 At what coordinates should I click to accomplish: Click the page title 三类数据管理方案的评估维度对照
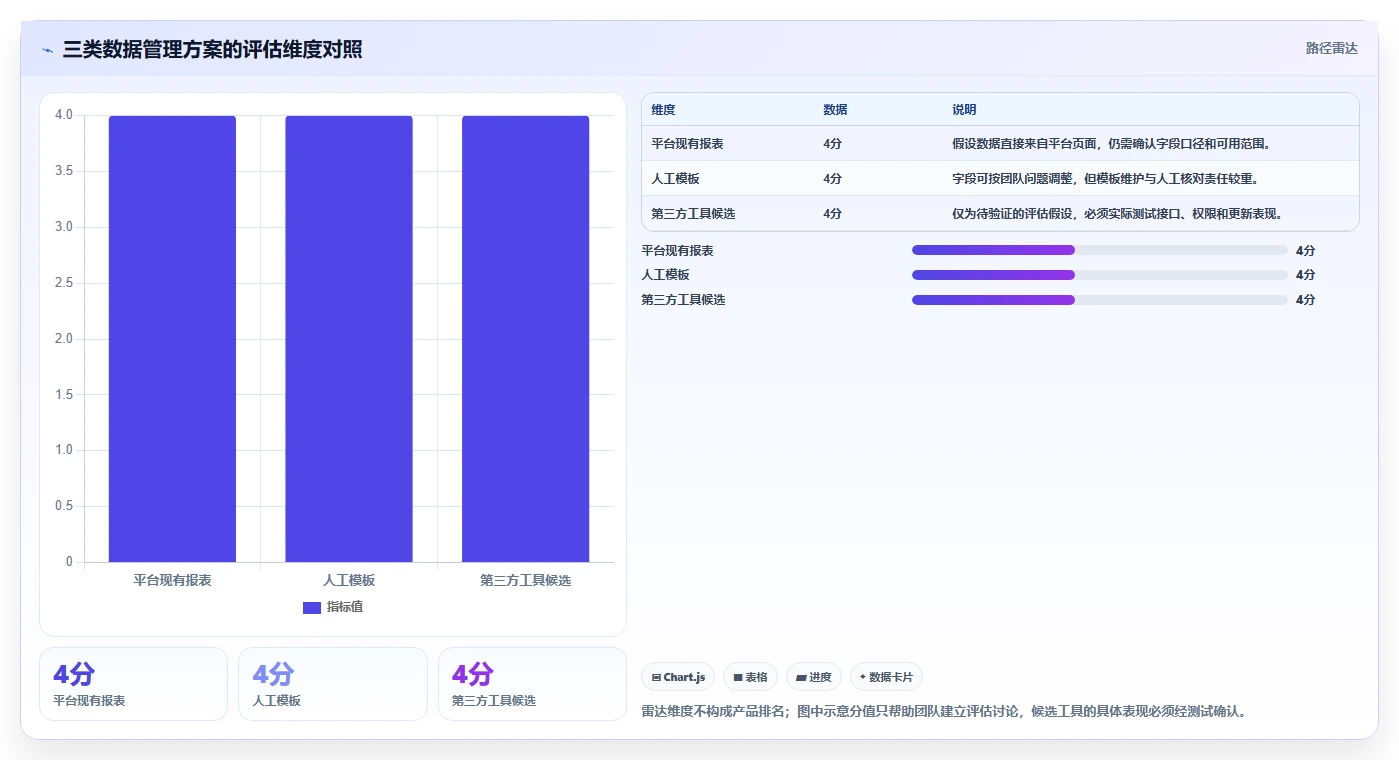pos(212,49)
